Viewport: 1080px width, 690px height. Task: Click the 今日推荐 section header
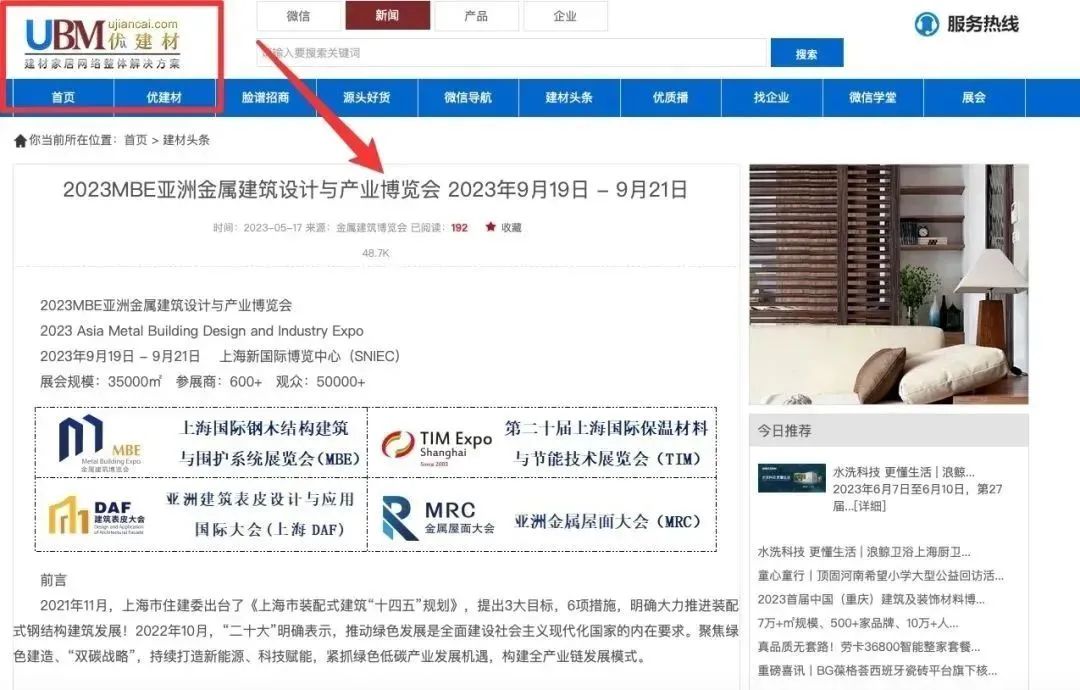[x=889, y=431]
